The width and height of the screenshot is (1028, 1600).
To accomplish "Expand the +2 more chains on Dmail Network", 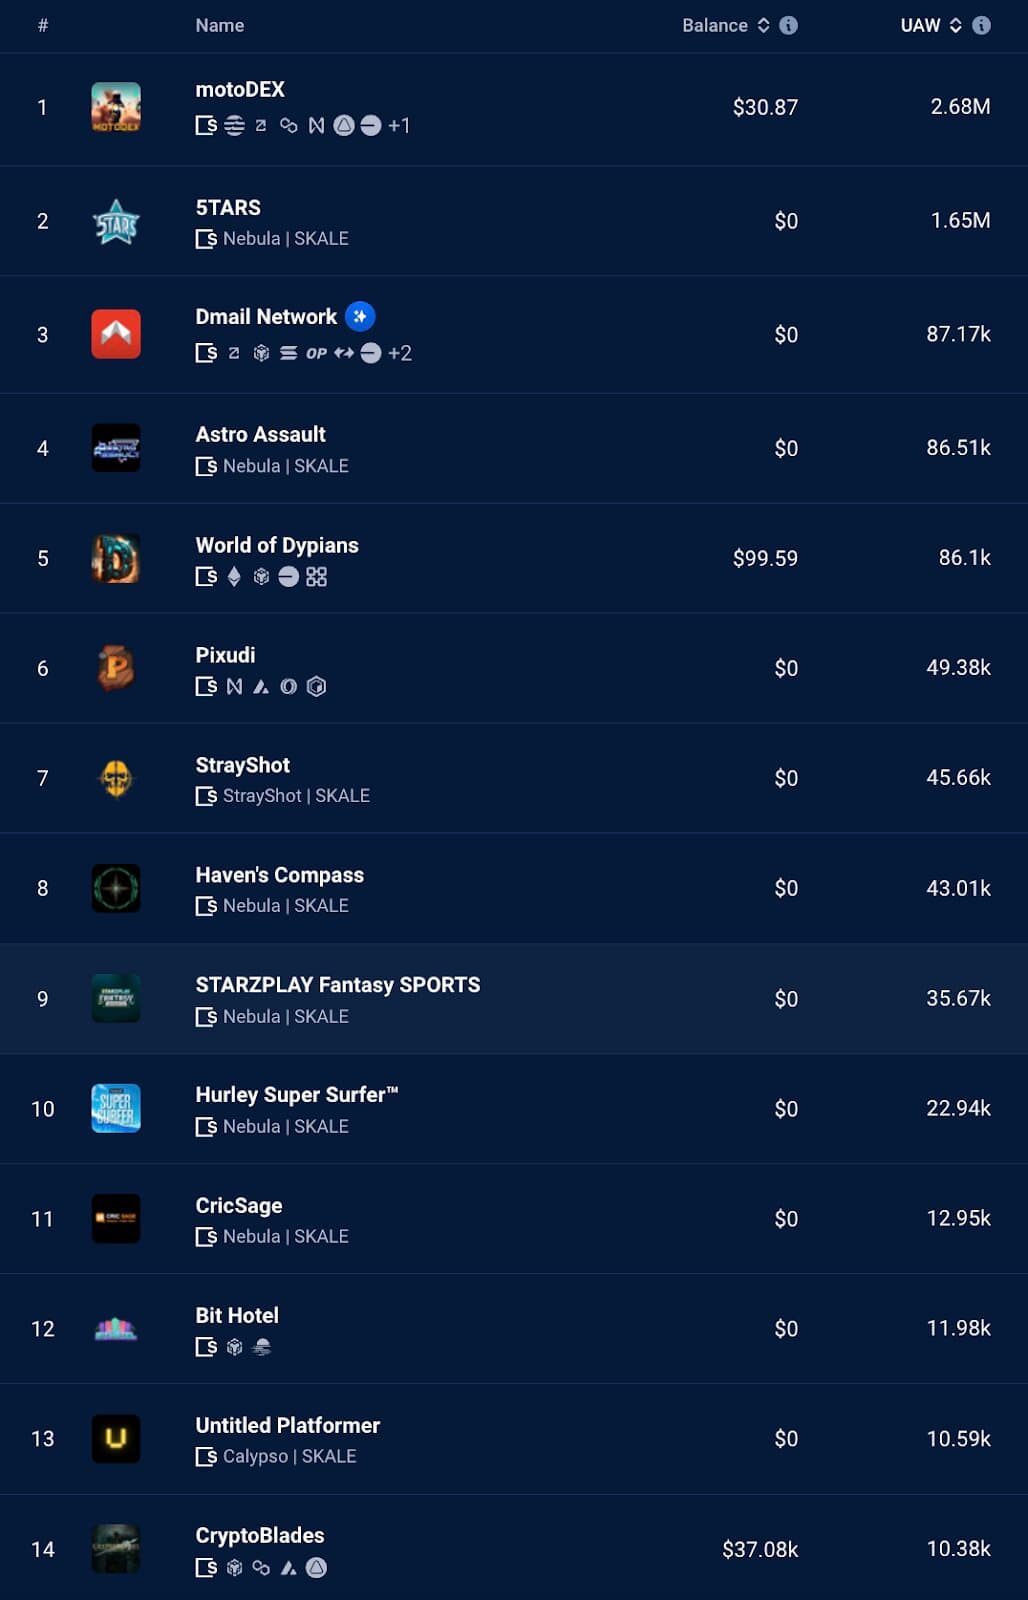I will [x=400, y=353].
